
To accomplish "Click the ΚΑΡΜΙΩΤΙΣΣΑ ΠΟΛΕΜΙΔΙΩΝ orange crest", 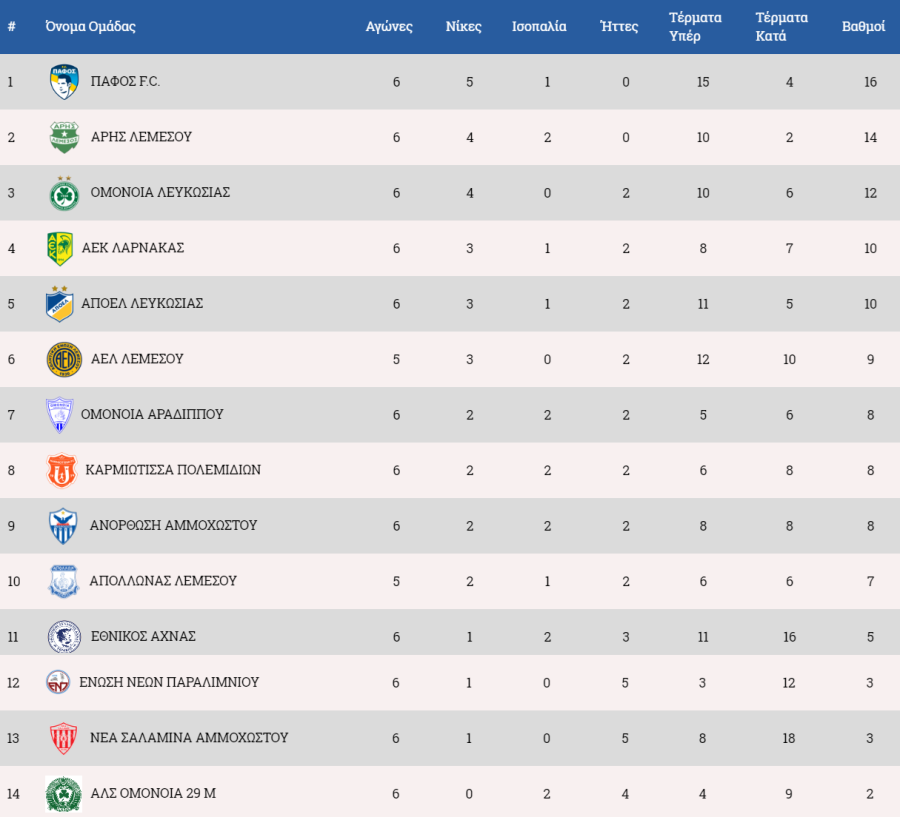I will point(61,470).
